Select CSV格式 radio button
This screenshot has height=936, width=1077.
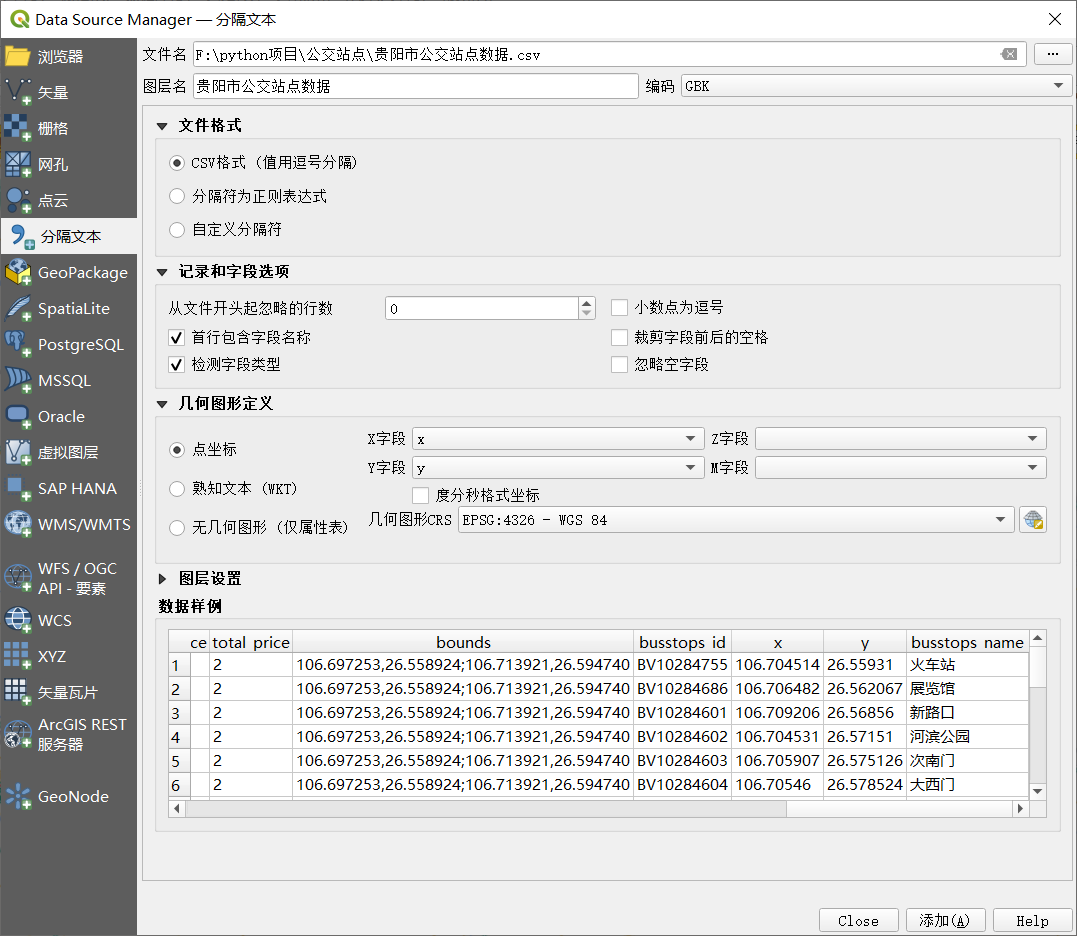[x=177, y=163]
